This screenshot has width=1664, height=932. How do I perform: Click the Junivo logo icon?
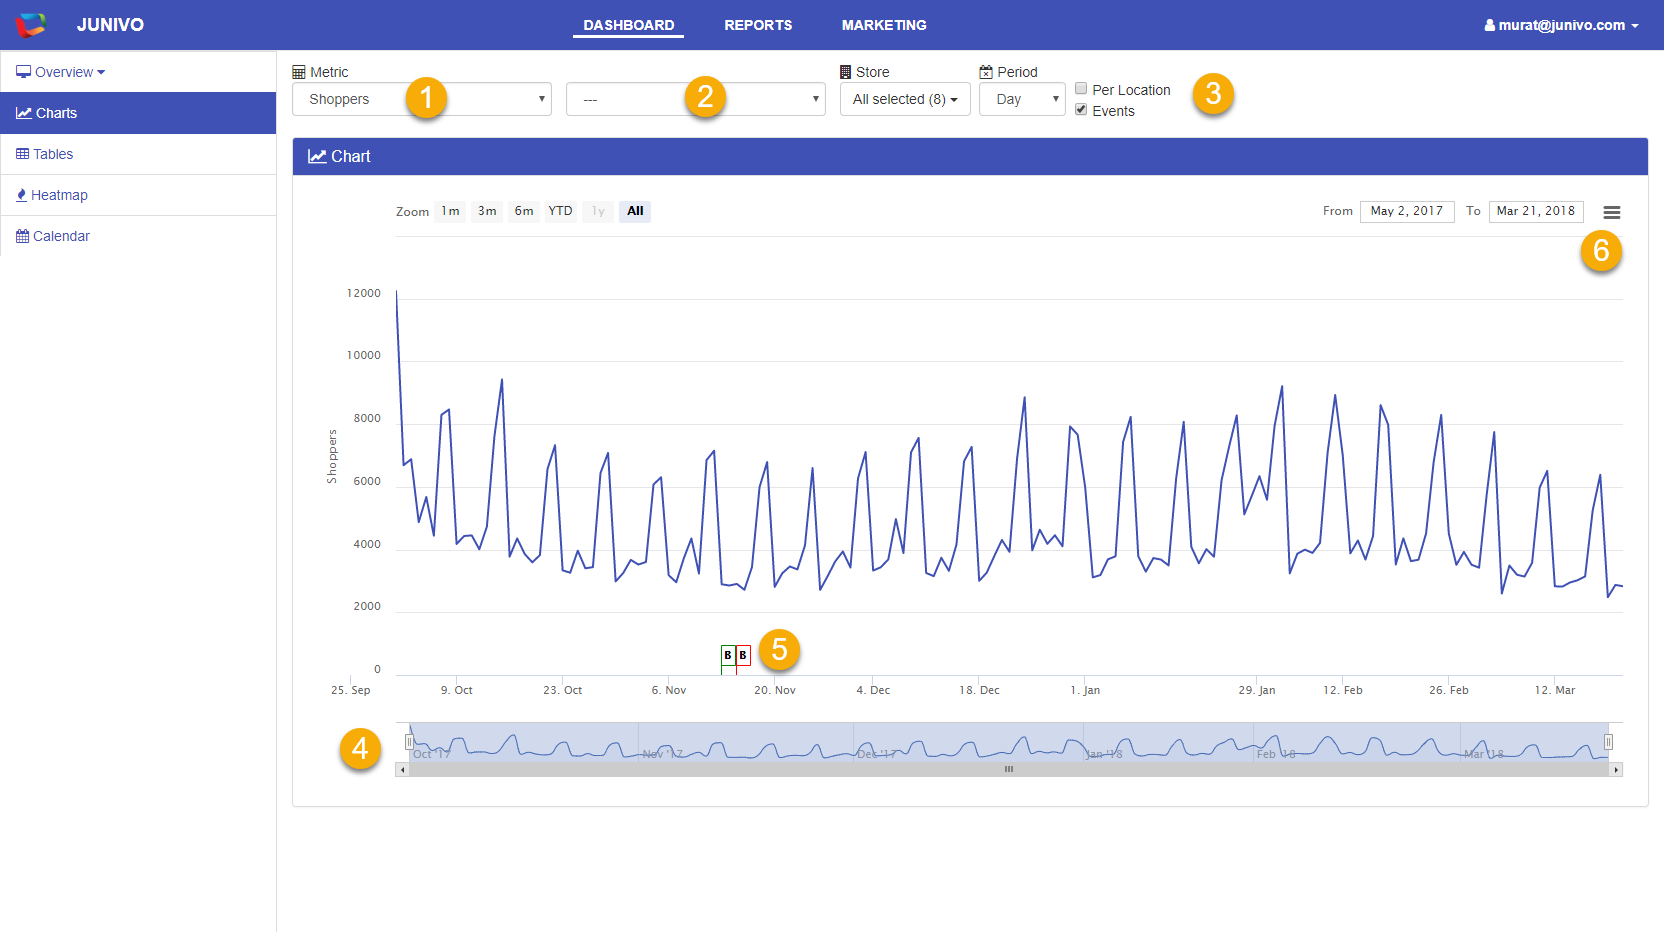31,25
